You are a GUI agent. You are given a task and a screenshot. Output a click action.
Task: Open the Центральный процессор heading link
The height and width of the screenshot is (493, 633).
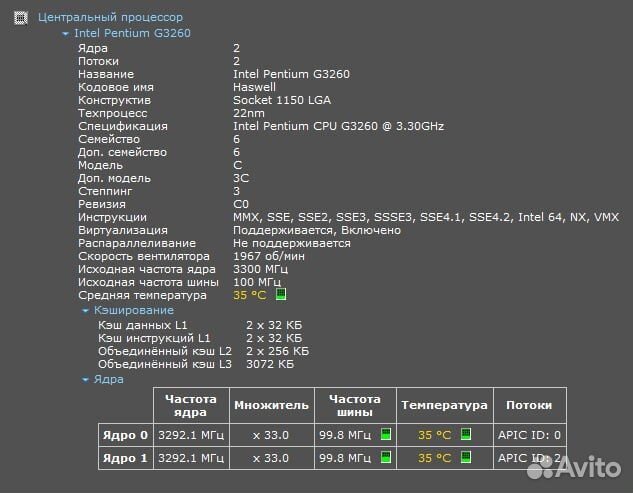click(x=110, y=17)
